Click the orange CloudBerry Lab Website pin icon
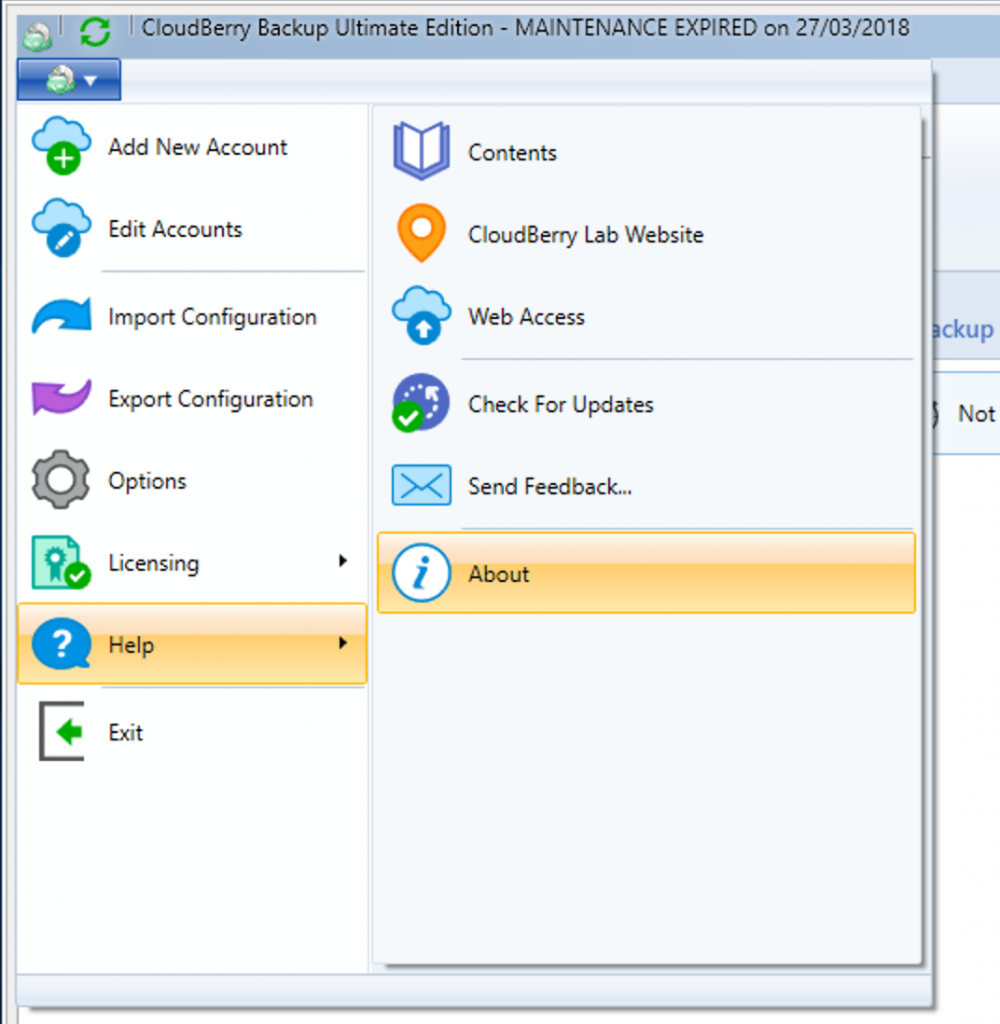The image size is (1000, 1024). coord(421,233)
